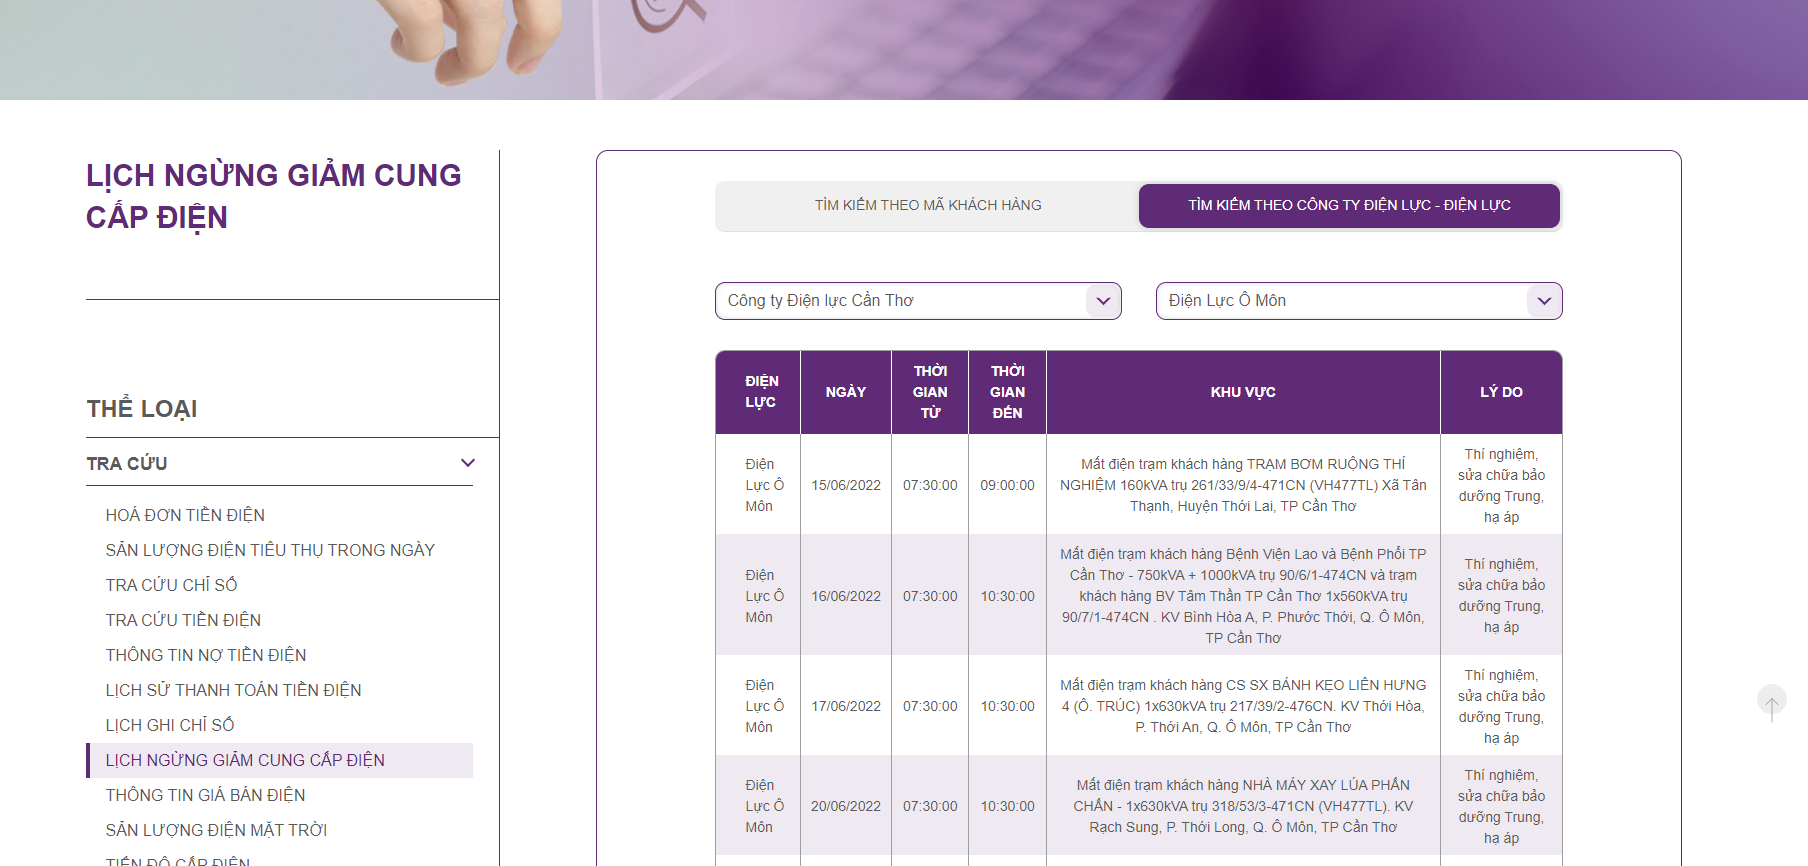Go to Sản lượng điện mặt trời
This screenshot has width=1808, height=866.
click(216, 830)
